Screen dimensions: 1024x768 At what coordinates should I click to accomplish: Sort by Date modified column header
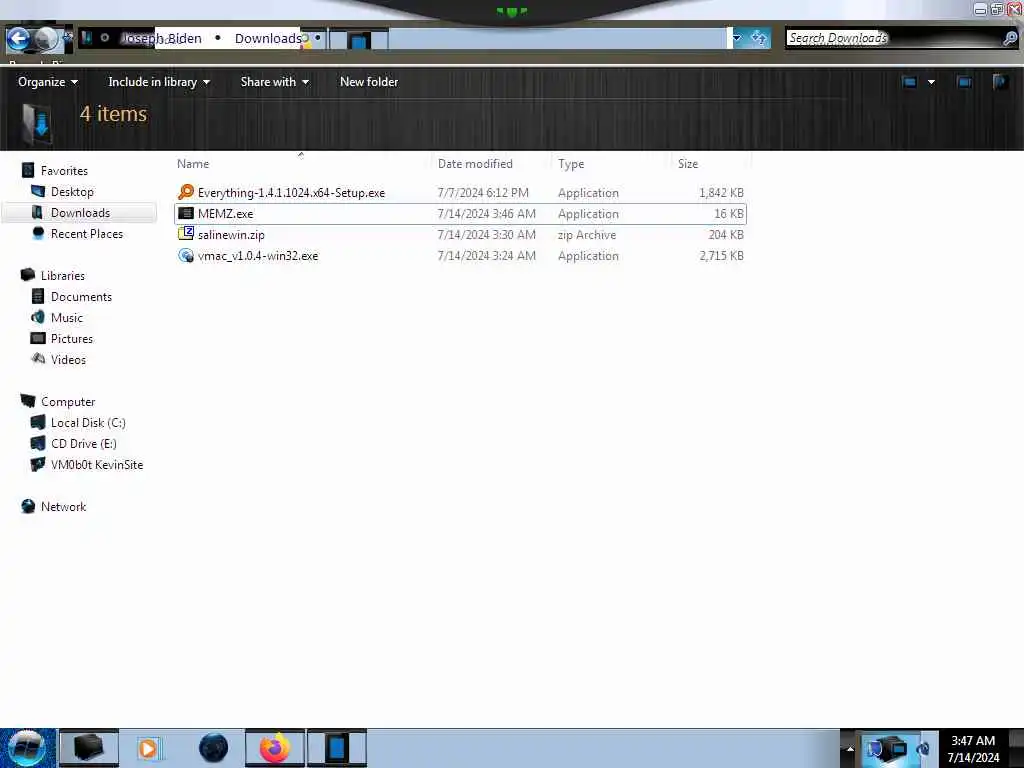click(x=475, y=164)
